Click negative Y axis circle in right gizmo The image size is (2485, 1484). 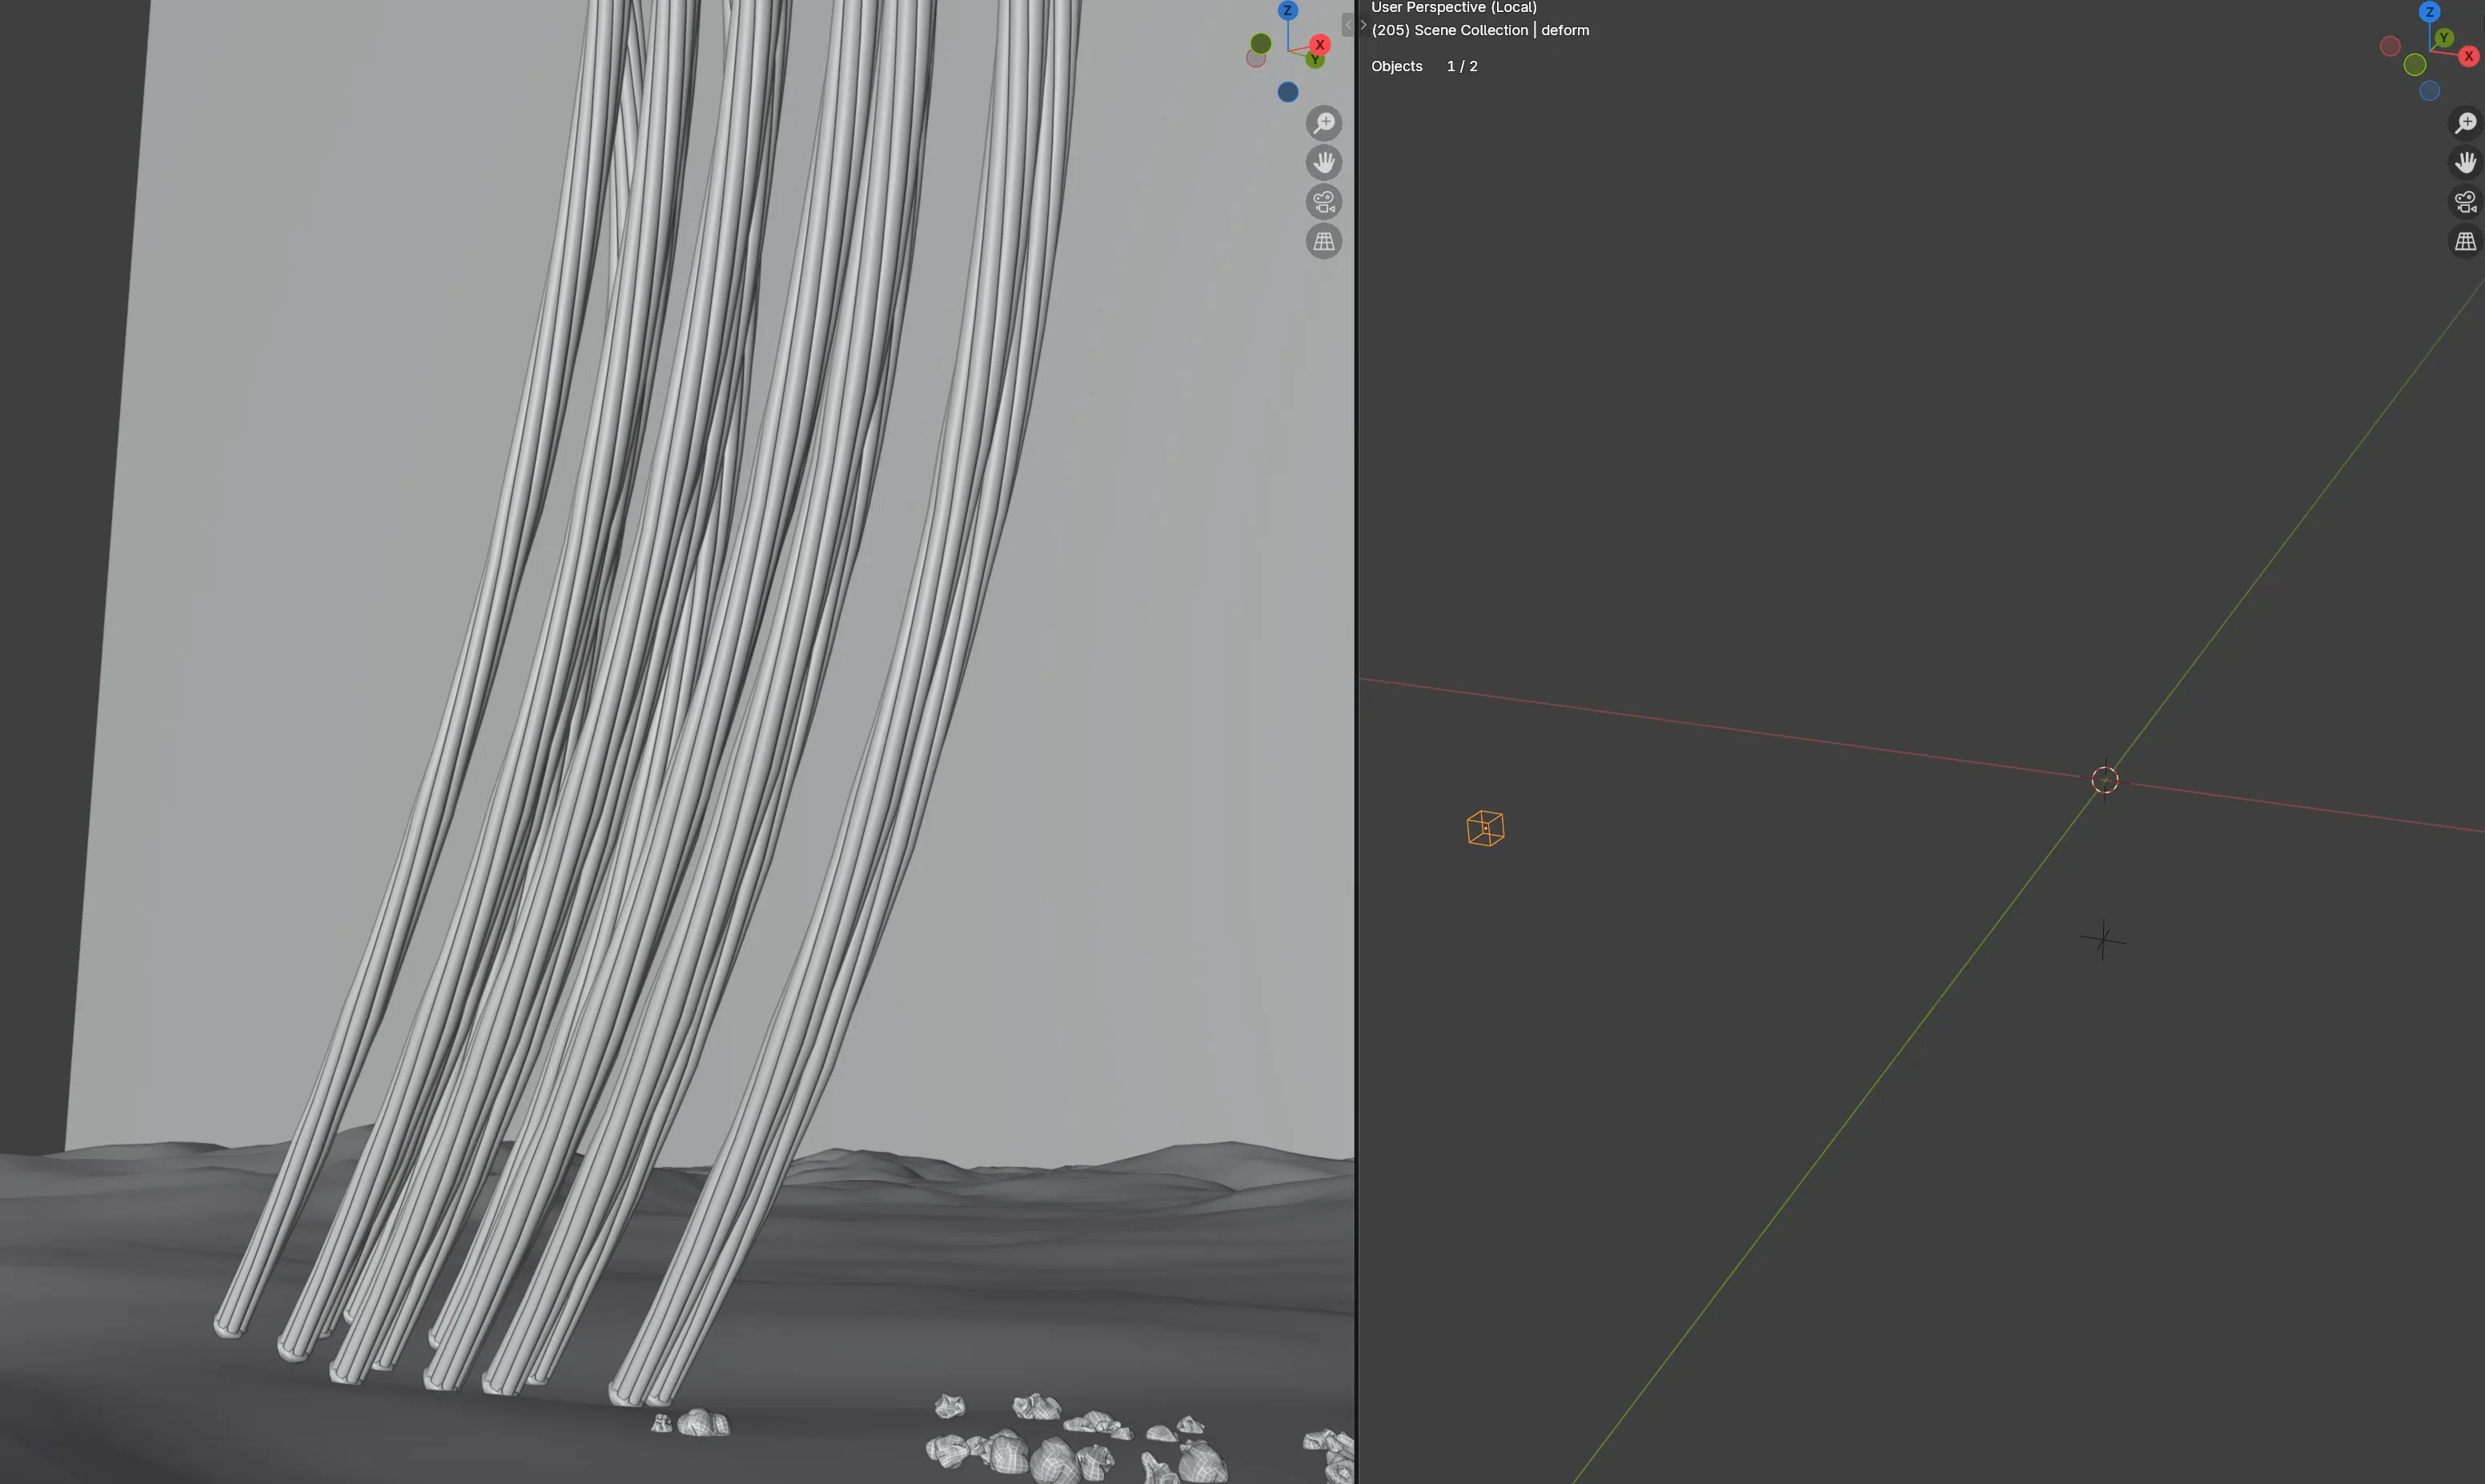(x=2414, y=66)
